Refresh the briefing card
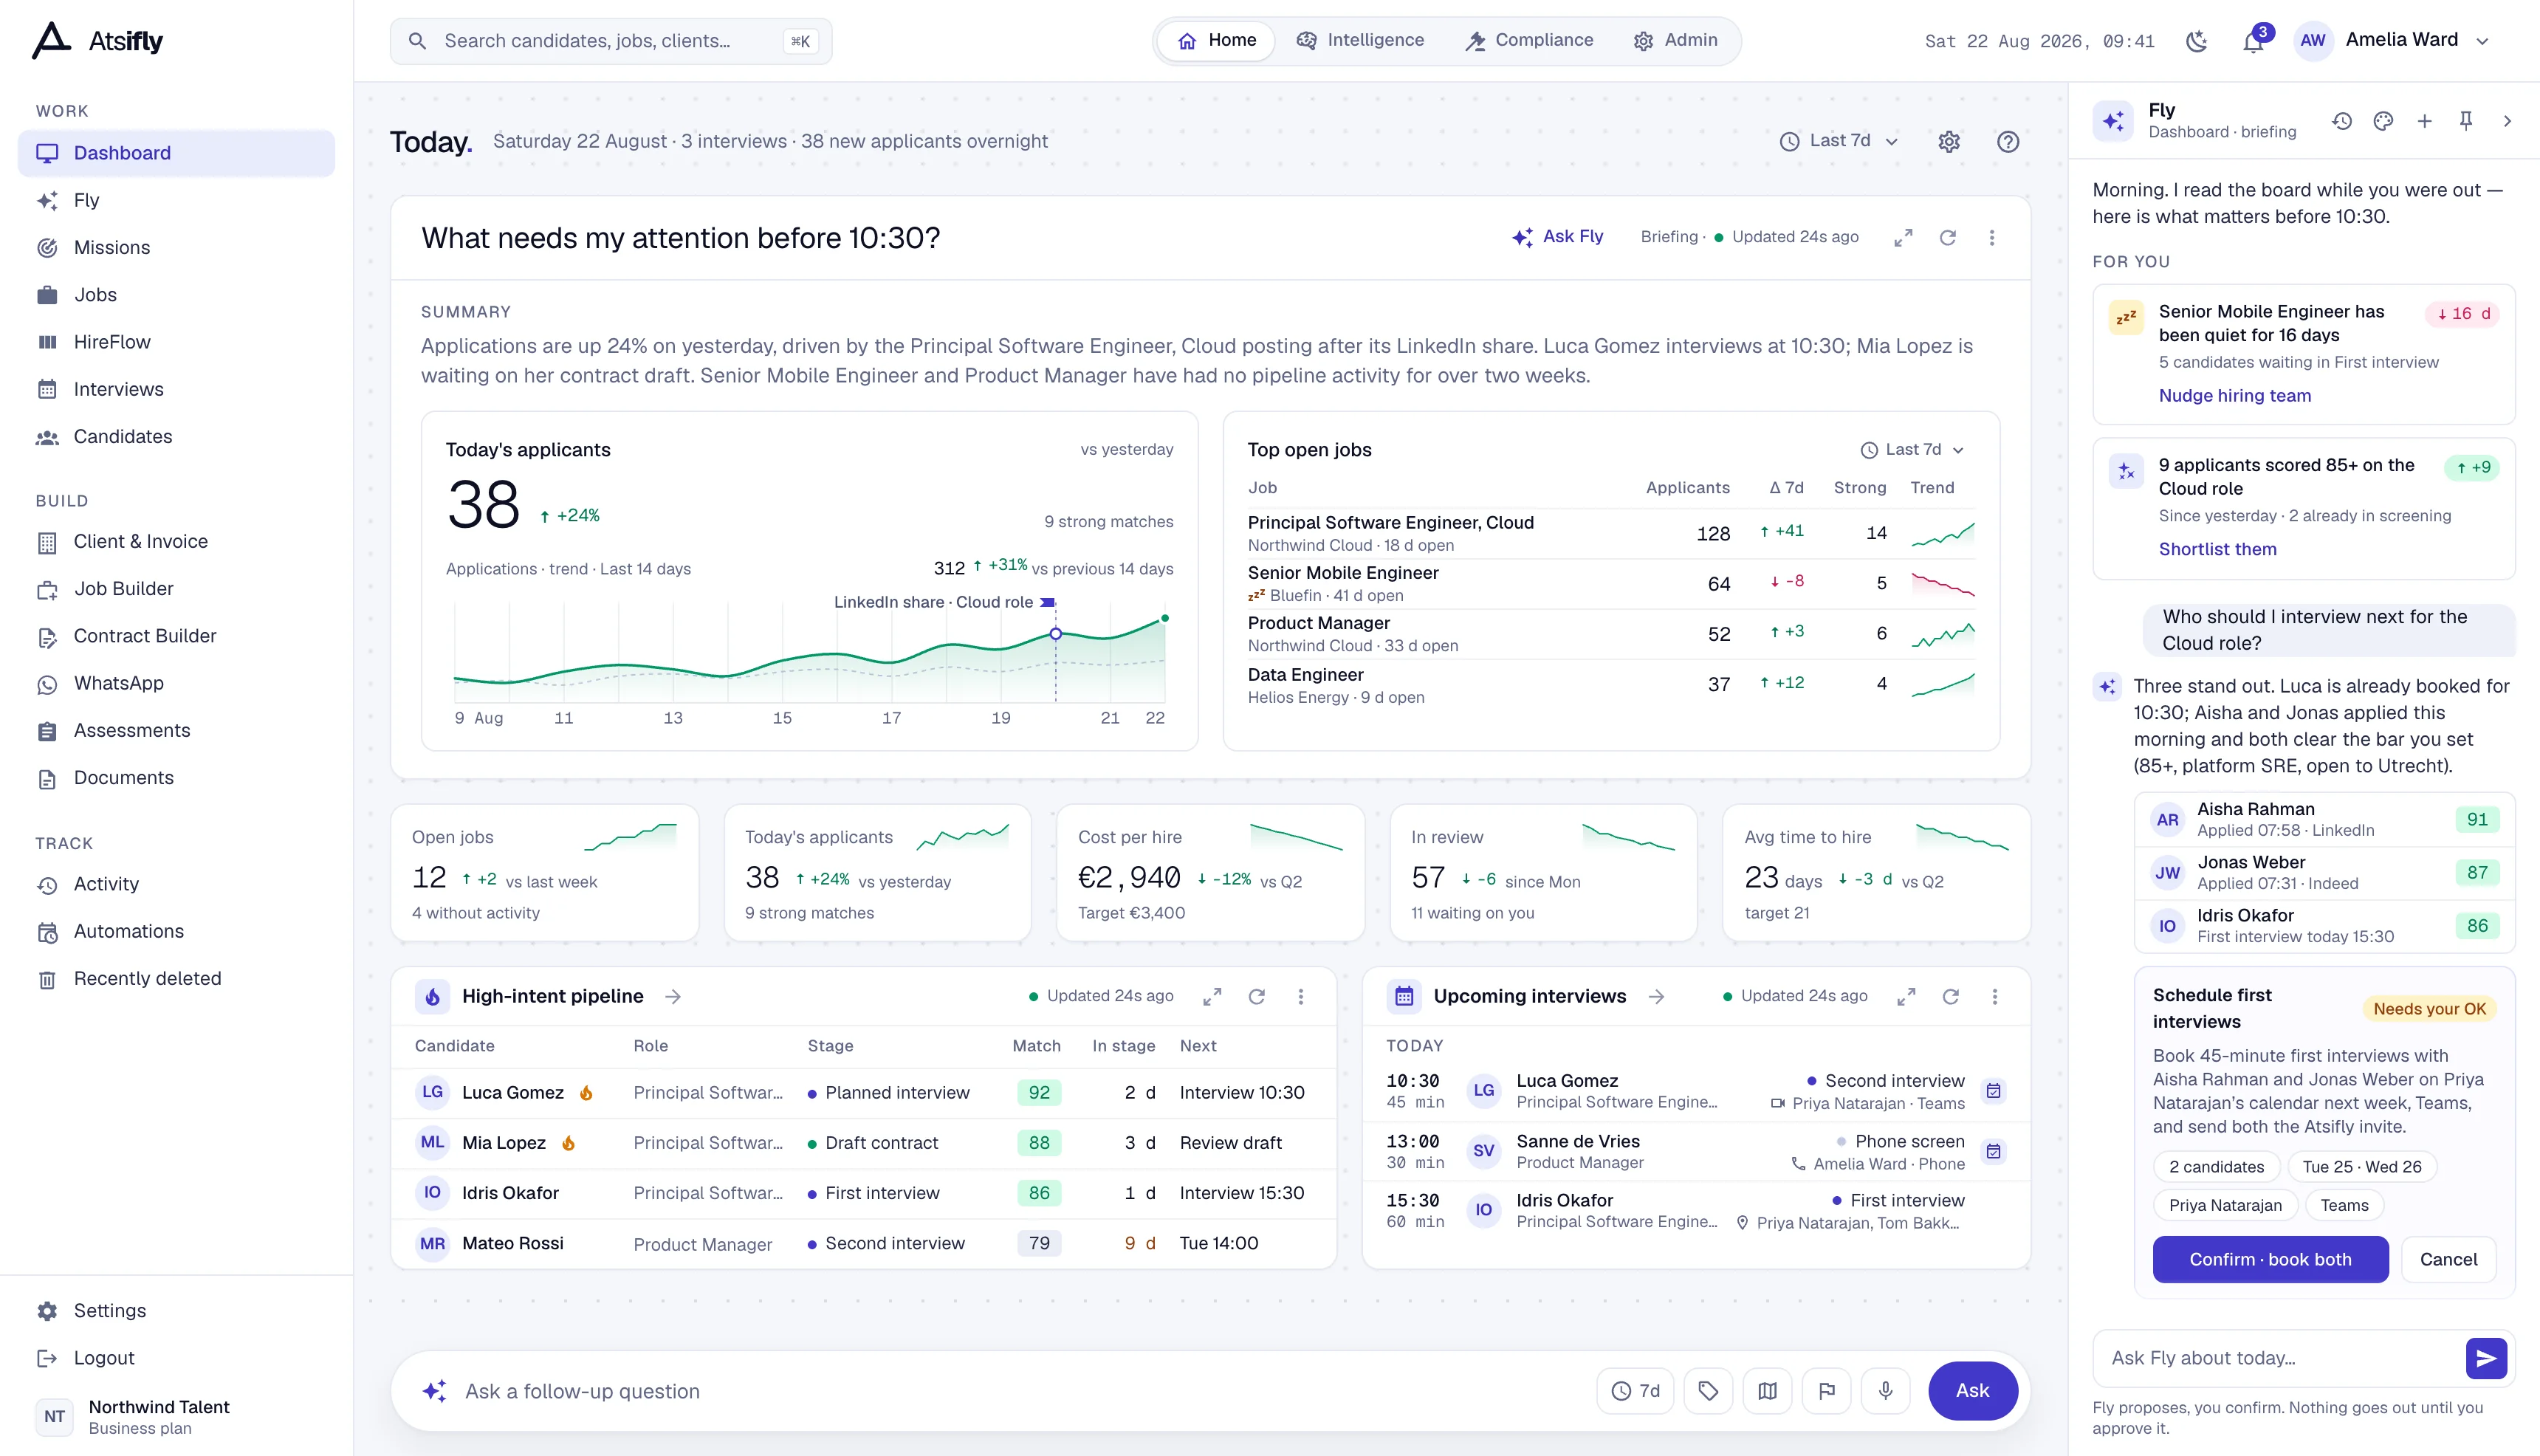The width and height of the screenshot is (2540, 1456). (x=1948, y=238)
